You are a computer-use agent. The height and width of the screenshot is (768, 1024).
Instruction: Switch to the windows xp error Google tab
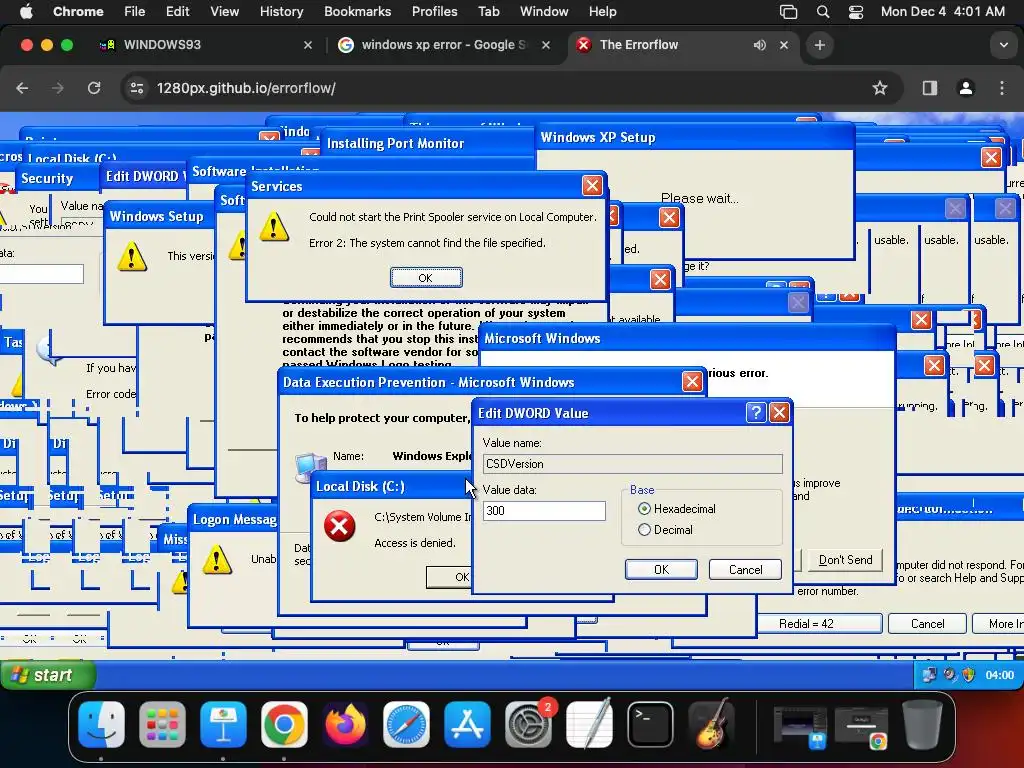[444, 44]
